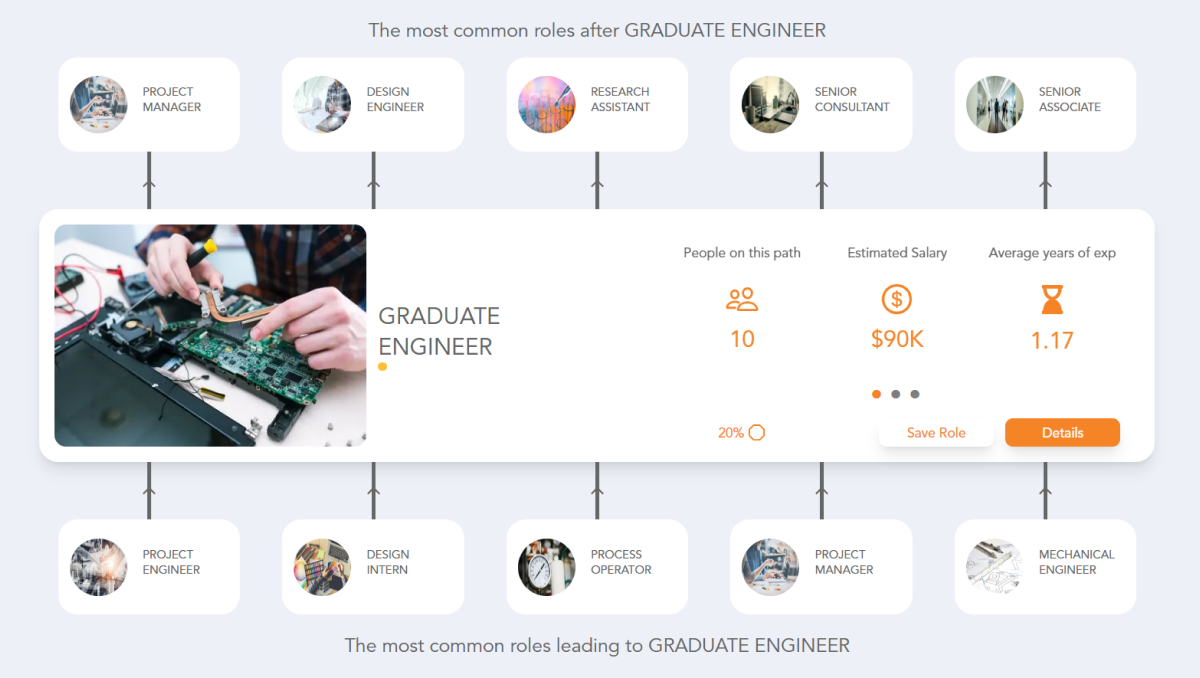
Task: Click the people-on-this-path icon
Action: point(742,299)
